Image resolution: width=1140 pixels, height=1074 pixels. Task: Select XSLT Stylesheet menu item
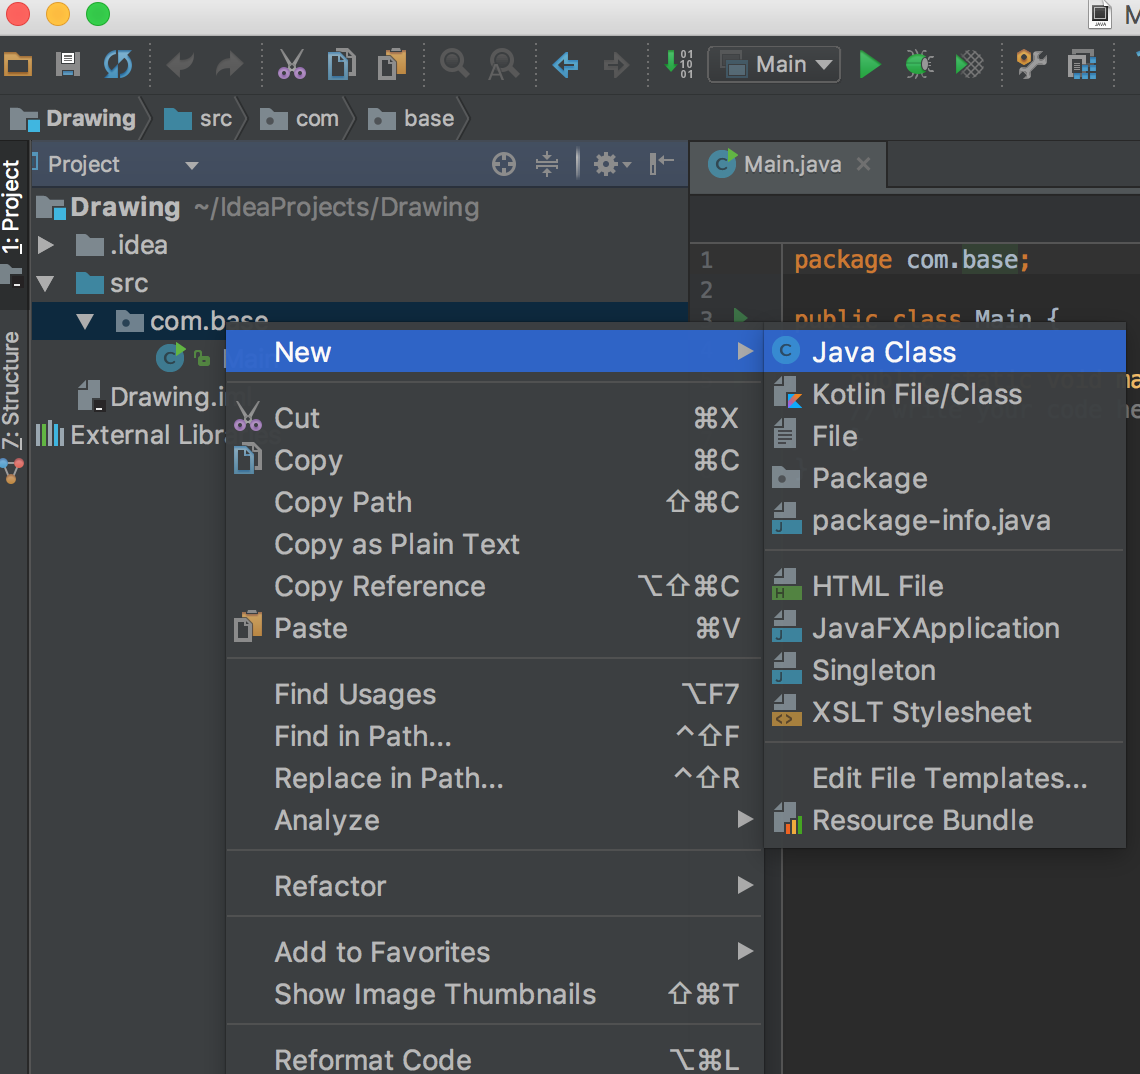coord(945,713)
